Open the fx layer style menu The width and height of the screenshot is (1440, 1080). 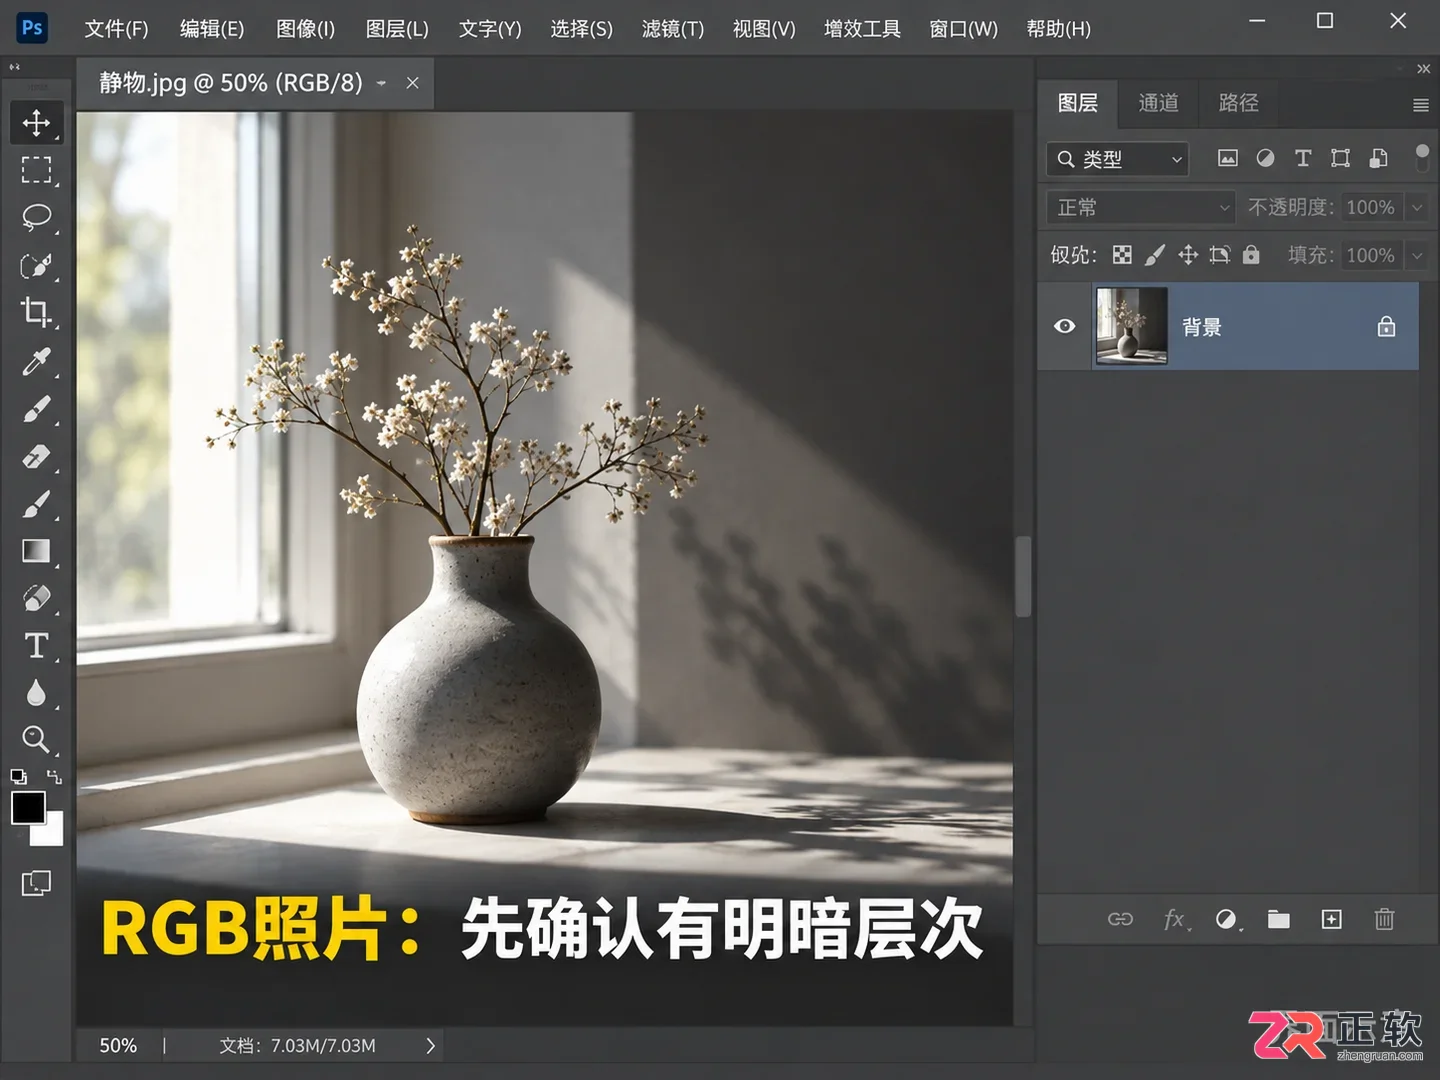1175,919
